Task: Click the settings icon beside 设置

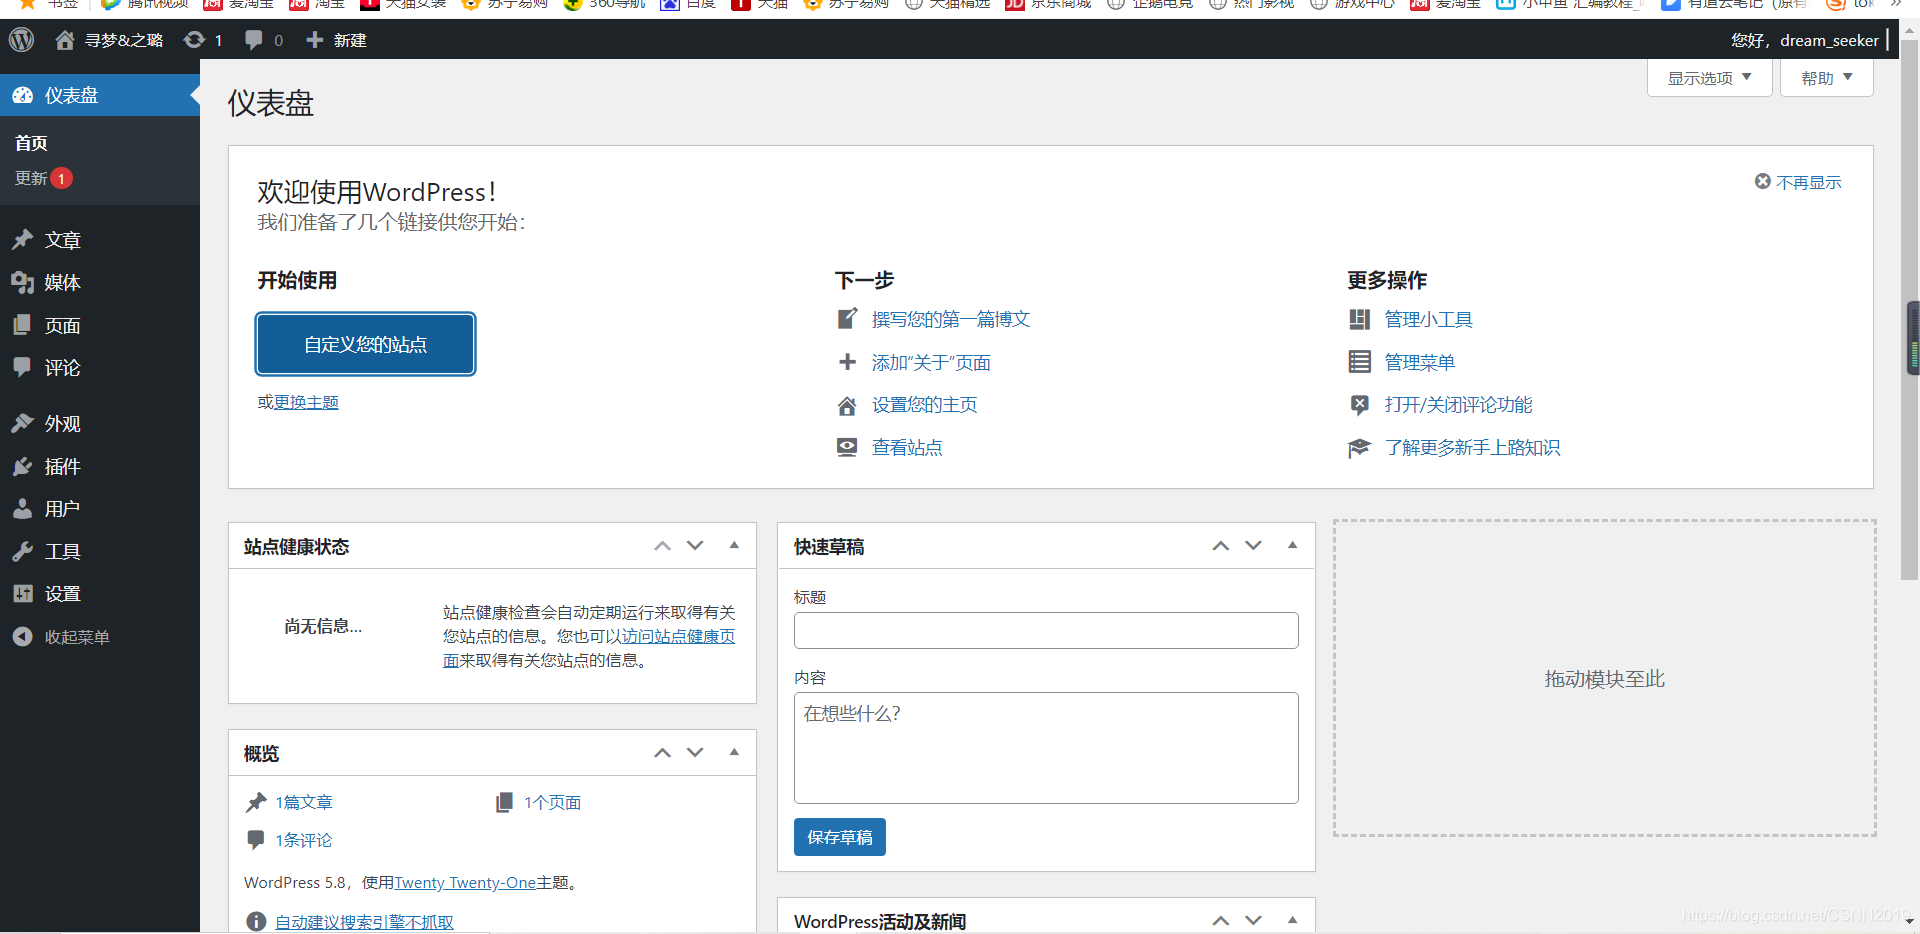Action: pyautogui.click(x=23, y=593)
